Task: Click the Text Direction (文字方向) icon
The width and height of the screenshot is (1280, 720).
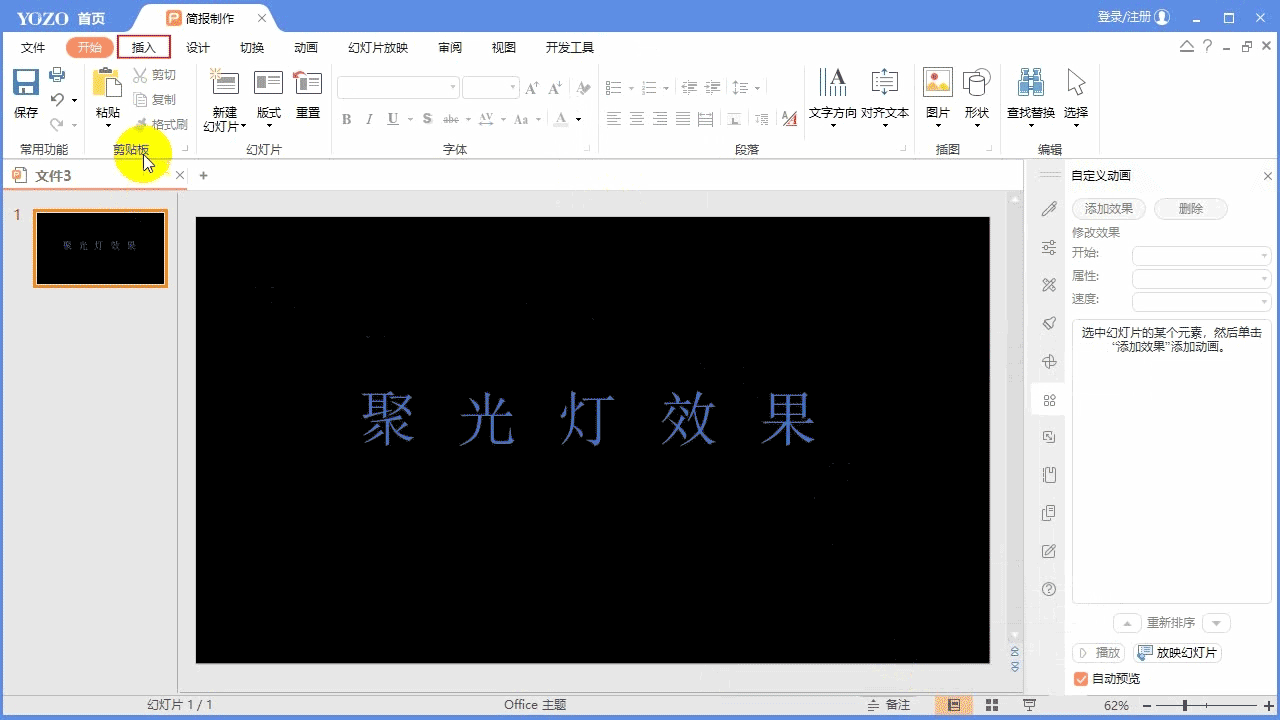Action: 832,83
